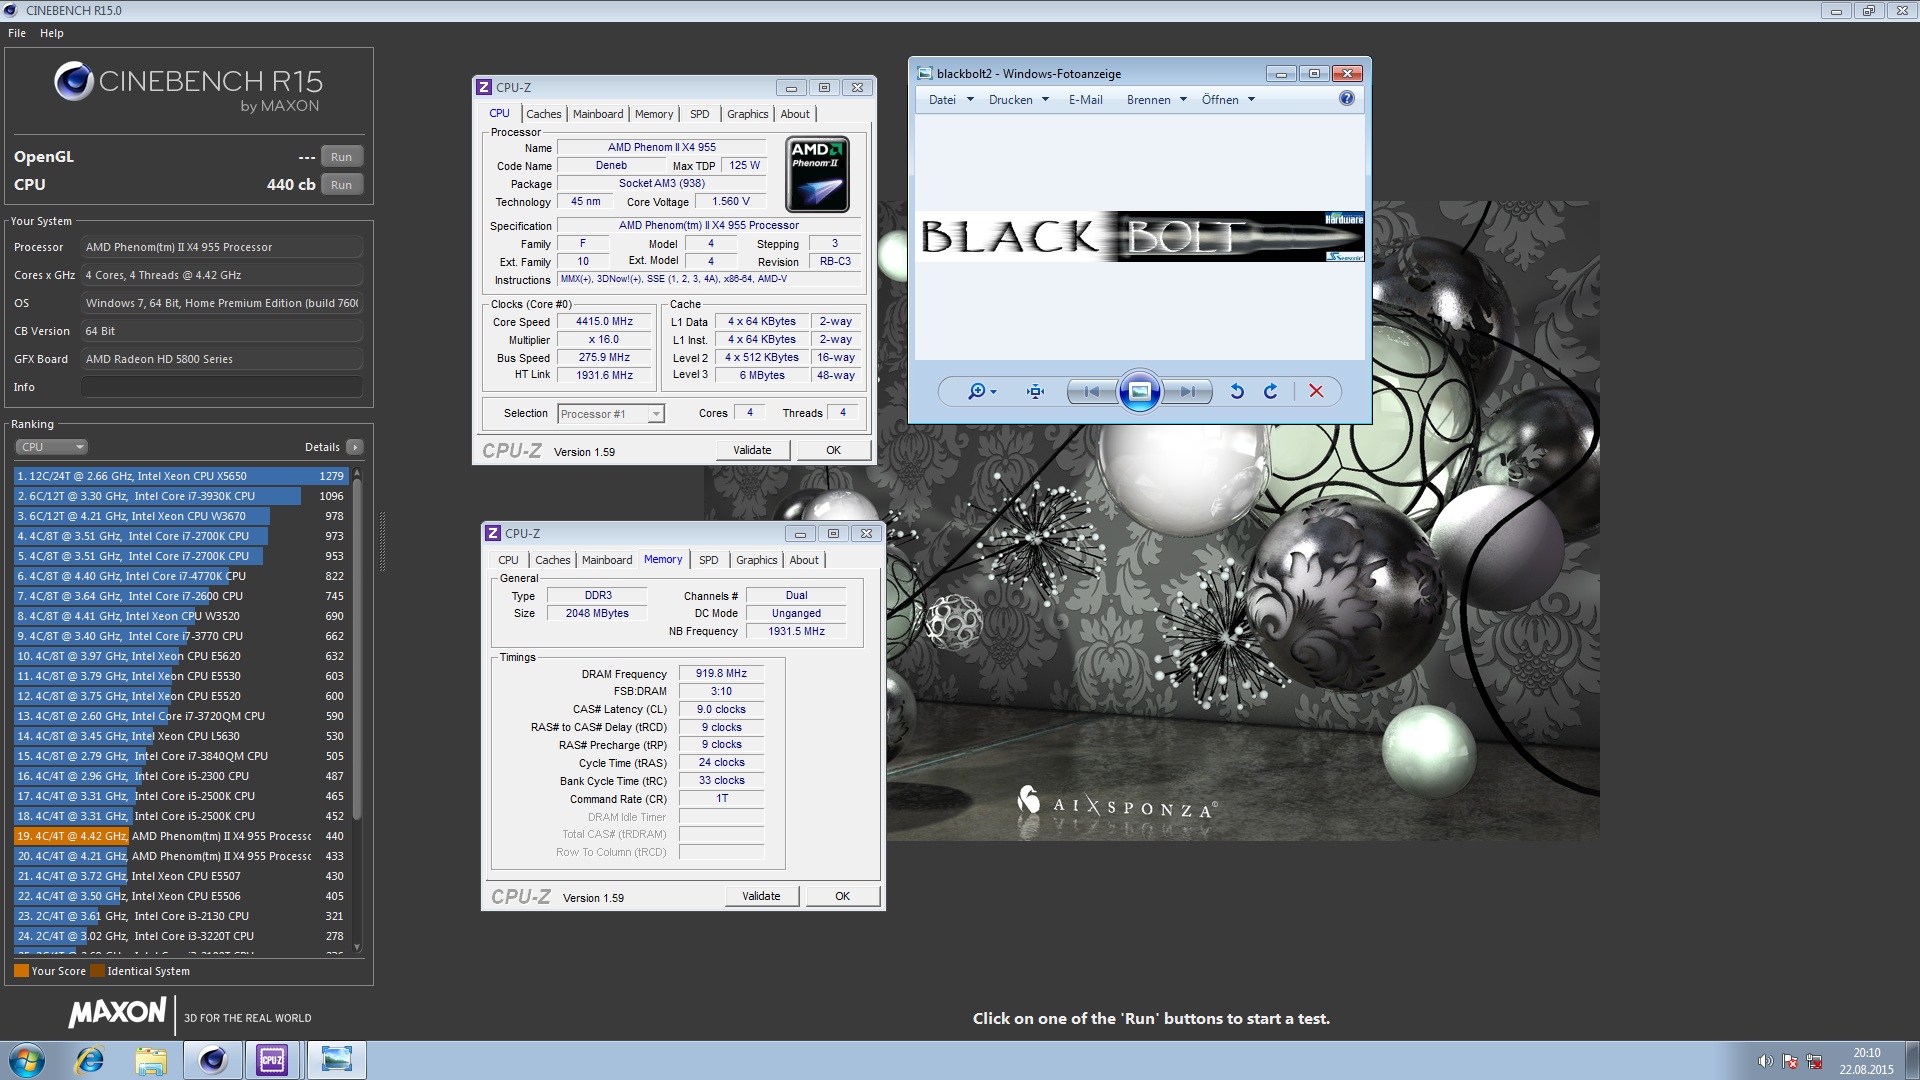The height and width of the screenshot is (1080, 1920).
Task: Click the Windows Start orb
Action: tap(27, 1060)
